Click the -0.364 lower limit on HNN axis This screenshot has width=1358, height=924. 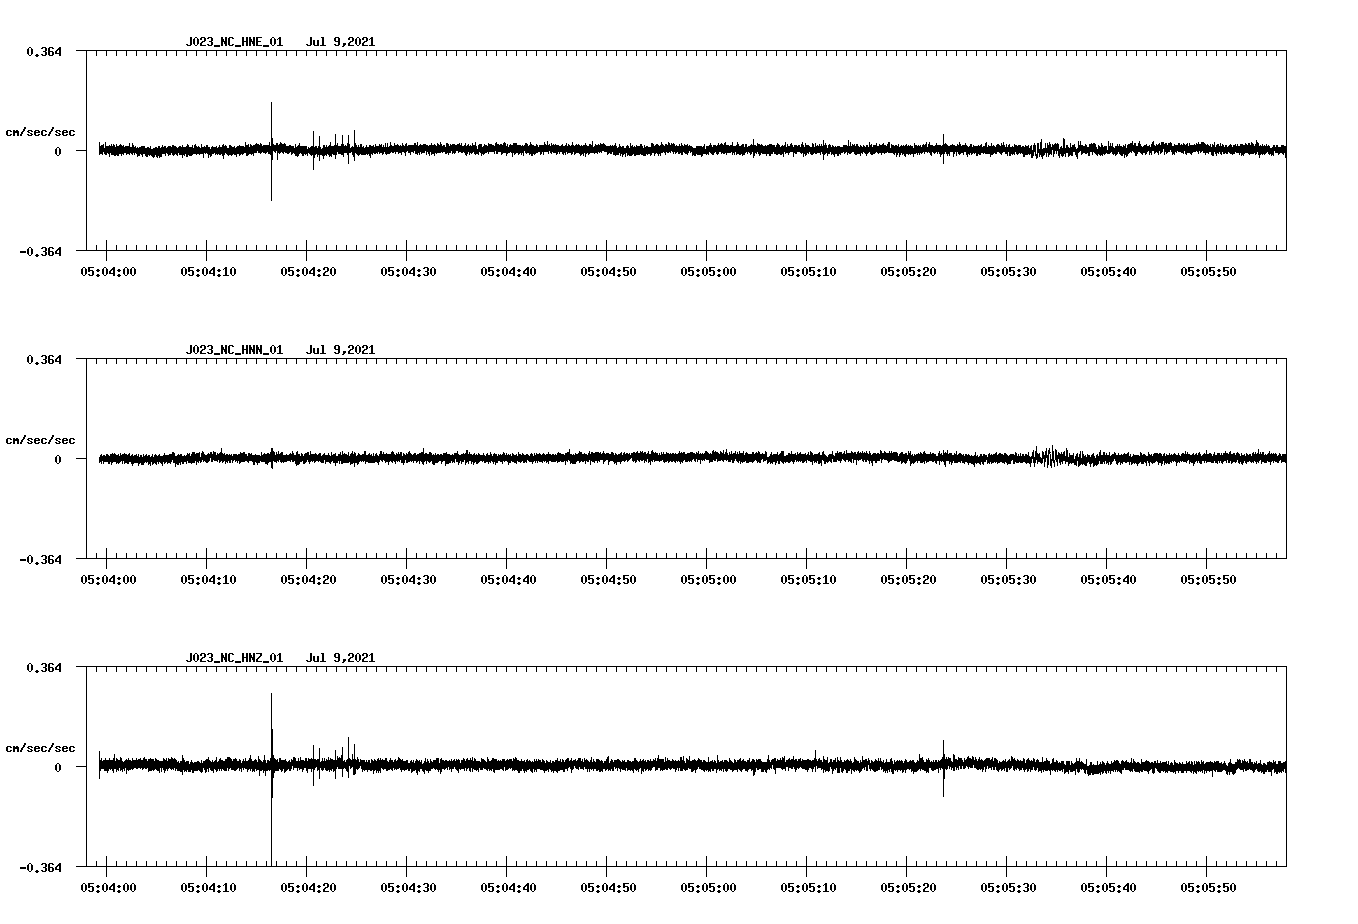pyautogui.click(x=41, y=559)
